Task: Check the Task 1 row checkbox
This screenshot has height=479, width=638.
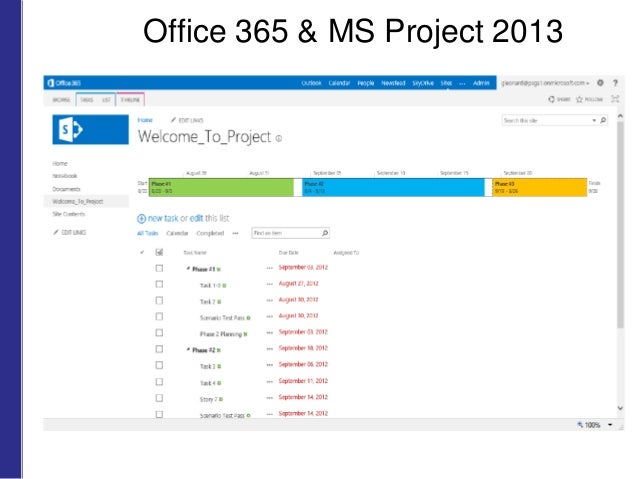Action: point(159,284)
